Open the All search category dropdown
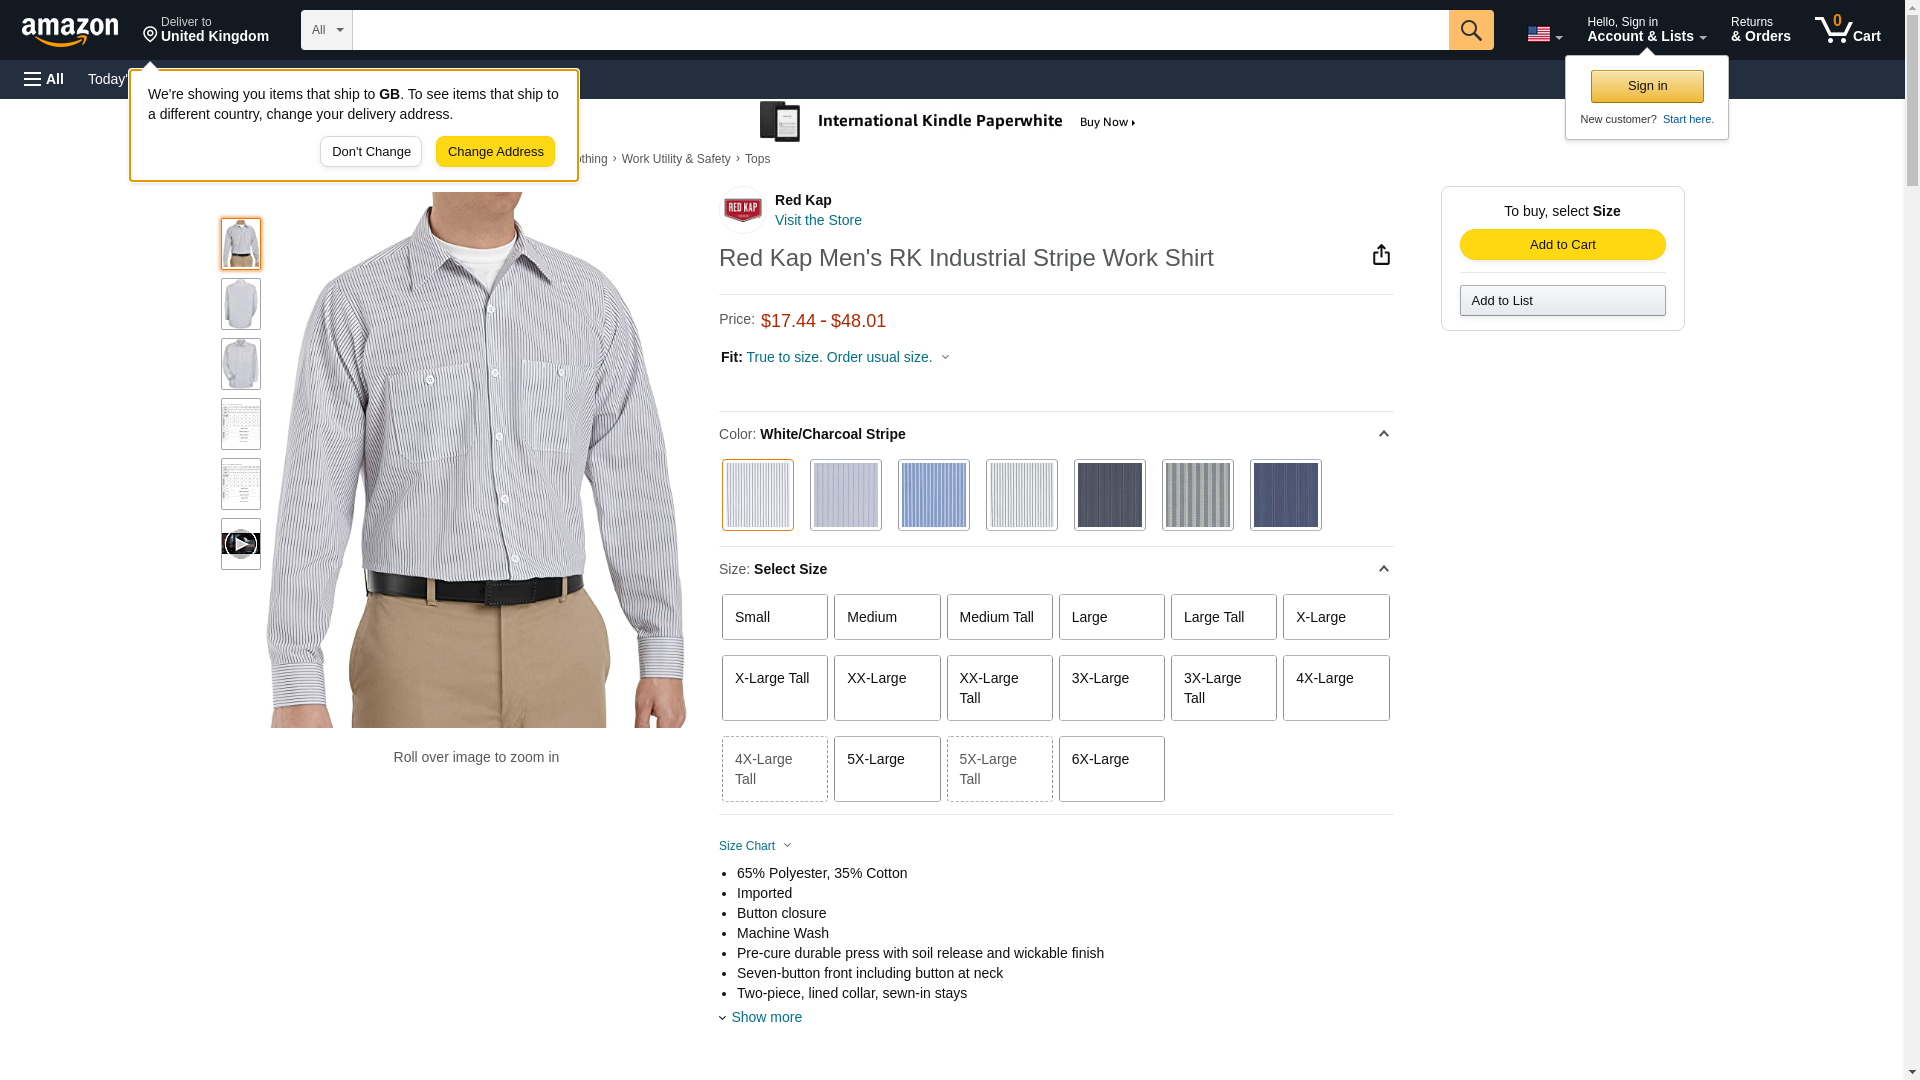This screenshot has height=1080, width=1920. (x=326, y=30)
